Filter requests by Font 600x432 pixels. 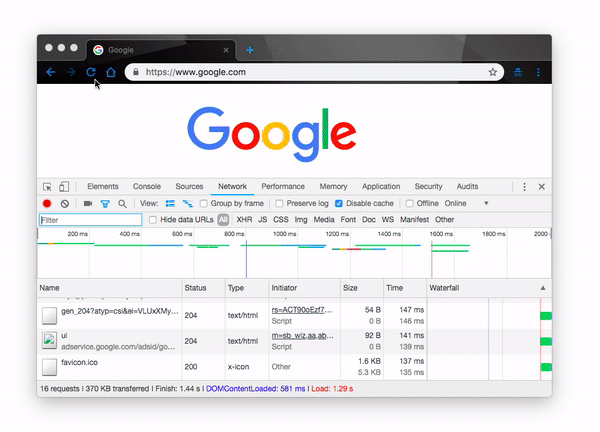coord(348,220)
